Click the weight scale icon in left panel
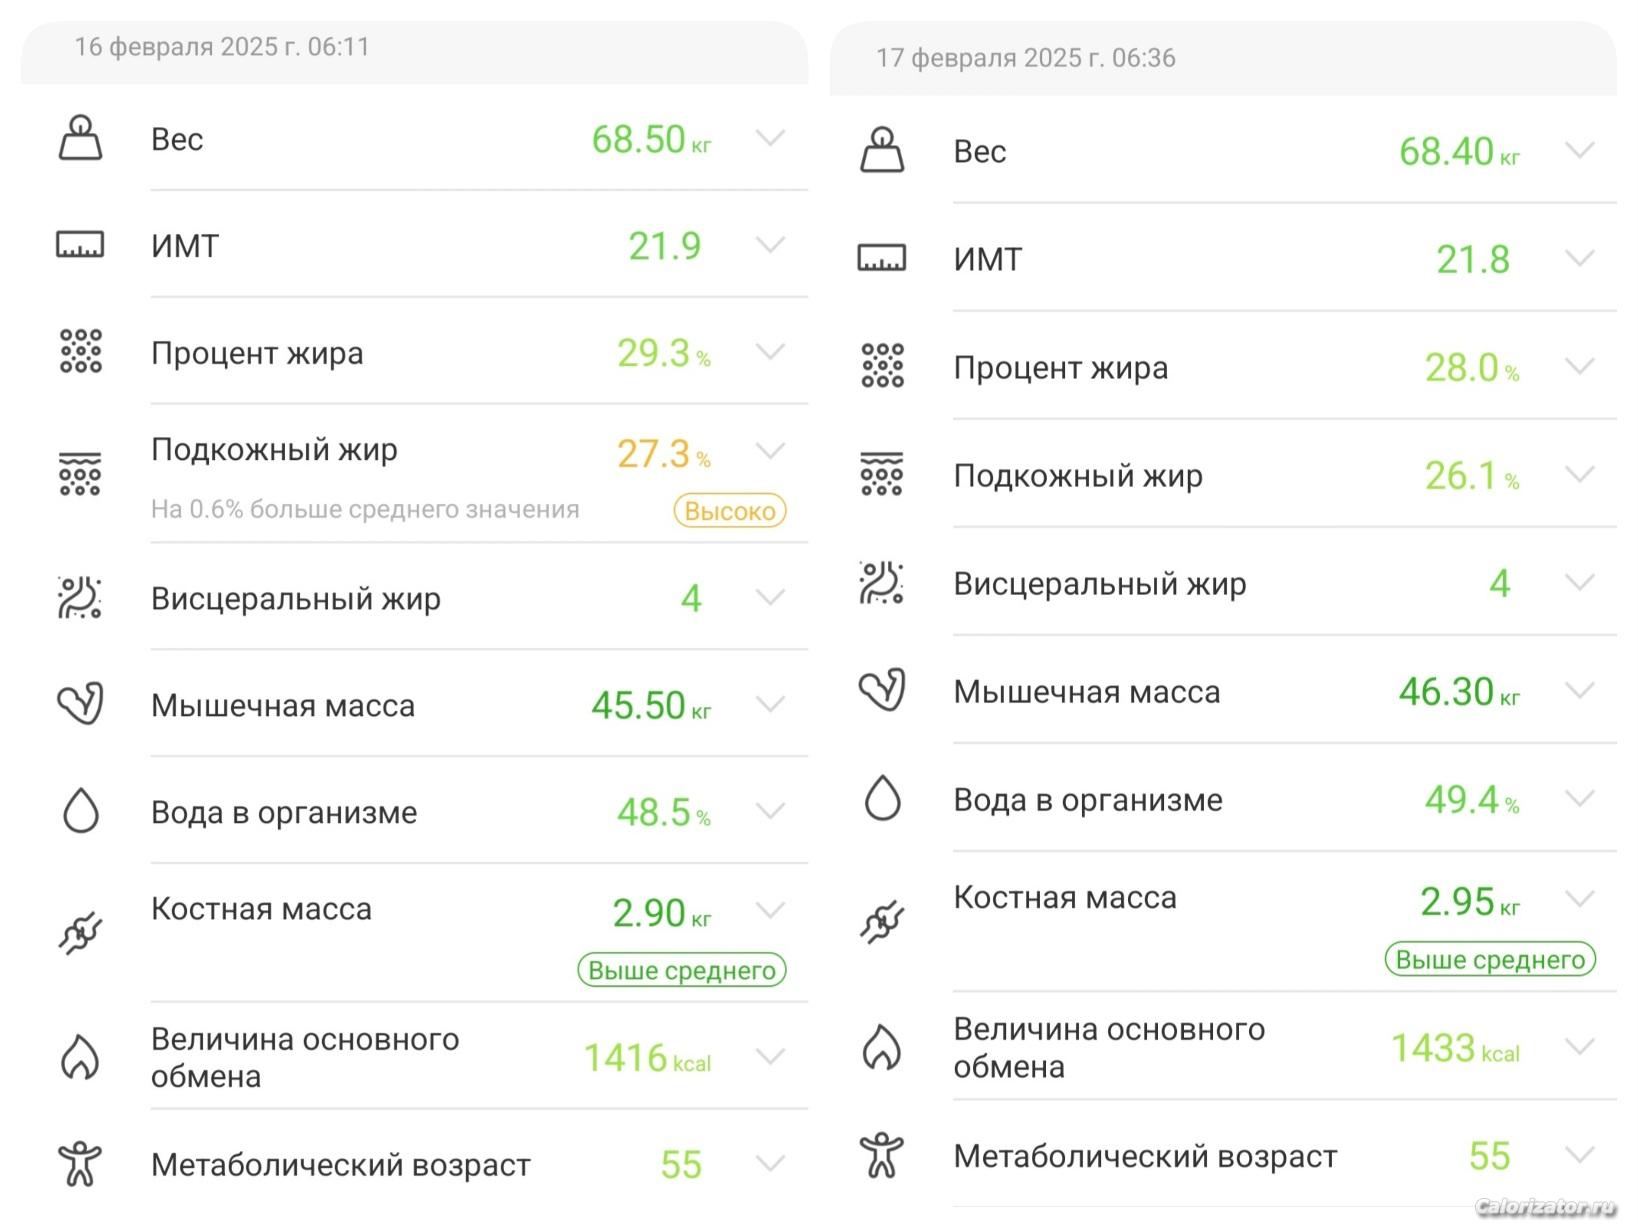 click(x=80, y=138)
